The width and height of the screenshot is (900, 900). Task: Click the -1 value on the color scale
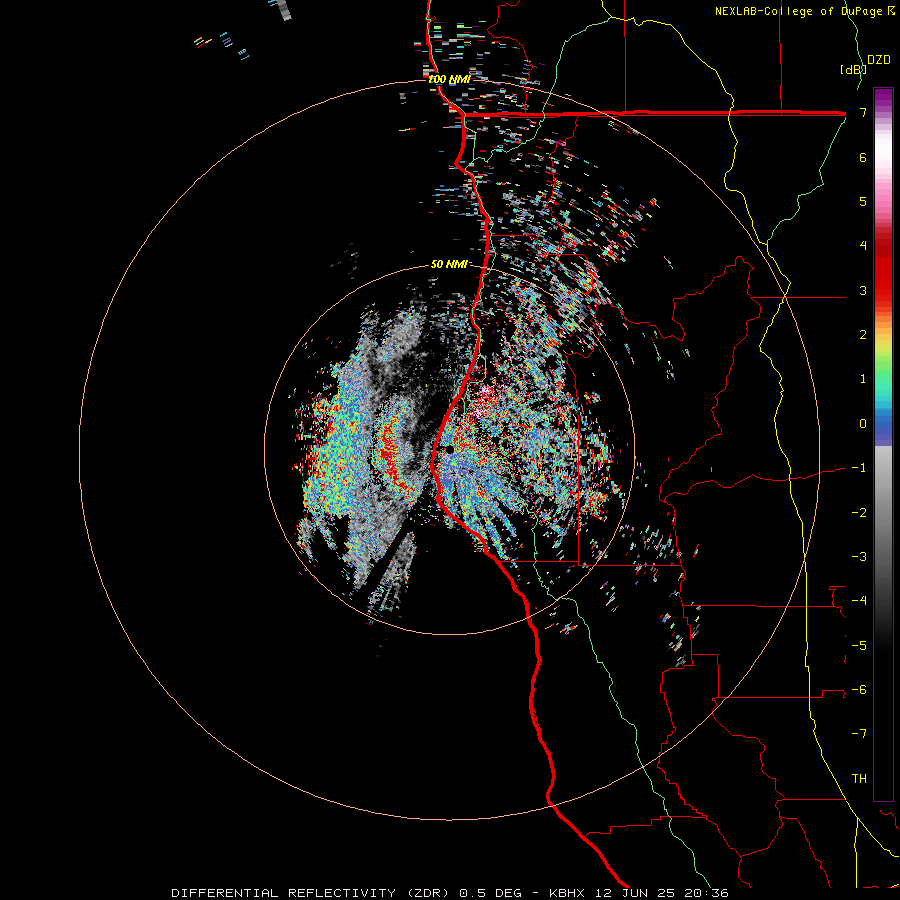click(x=859, y=468)
